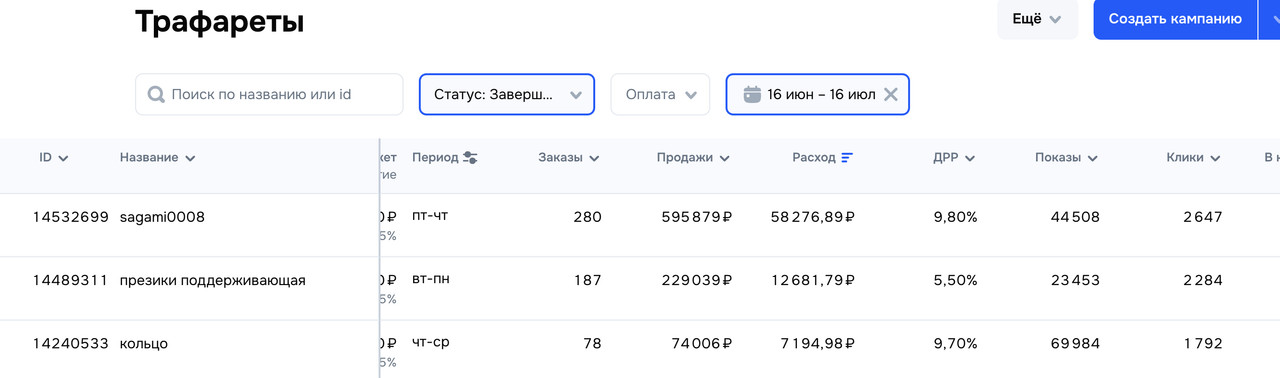Image resolution: width=1280 pixels, height=378 pixels.
Task: Click the пт-чт period cell
Action: click(431, 215)
